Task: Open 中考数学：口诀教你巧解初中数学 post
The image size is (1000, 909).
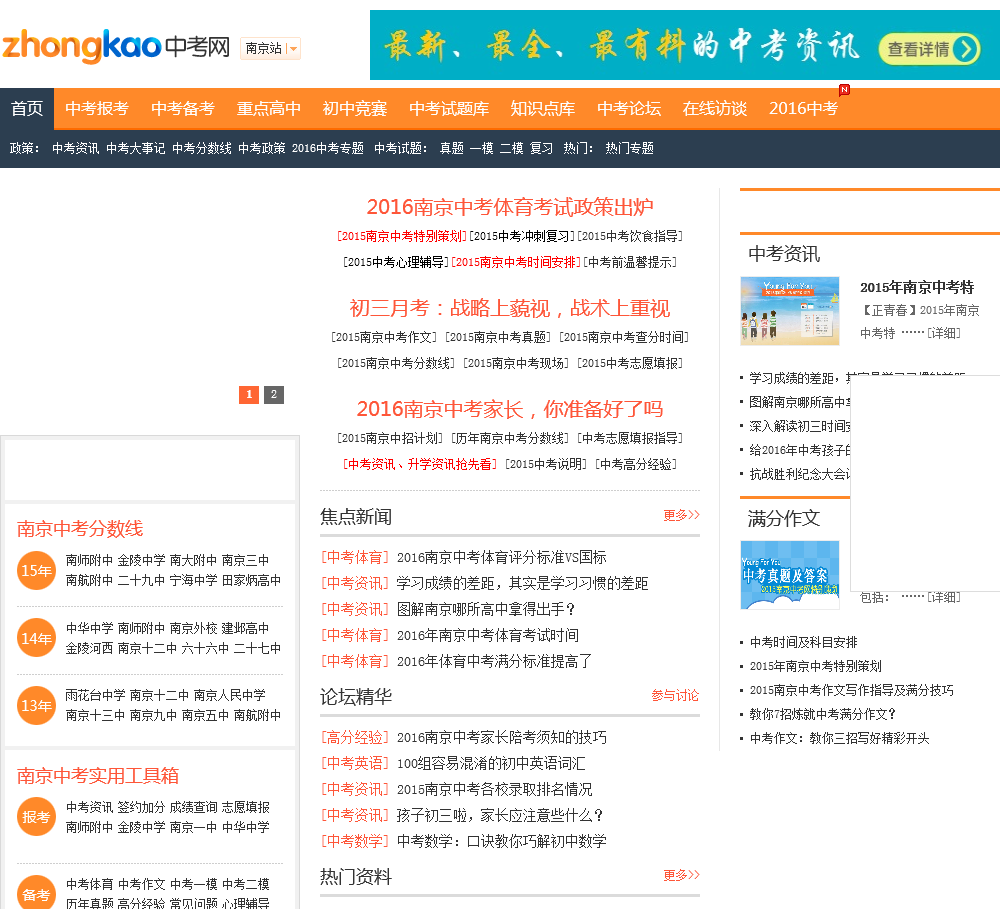Action: (501, 841)
